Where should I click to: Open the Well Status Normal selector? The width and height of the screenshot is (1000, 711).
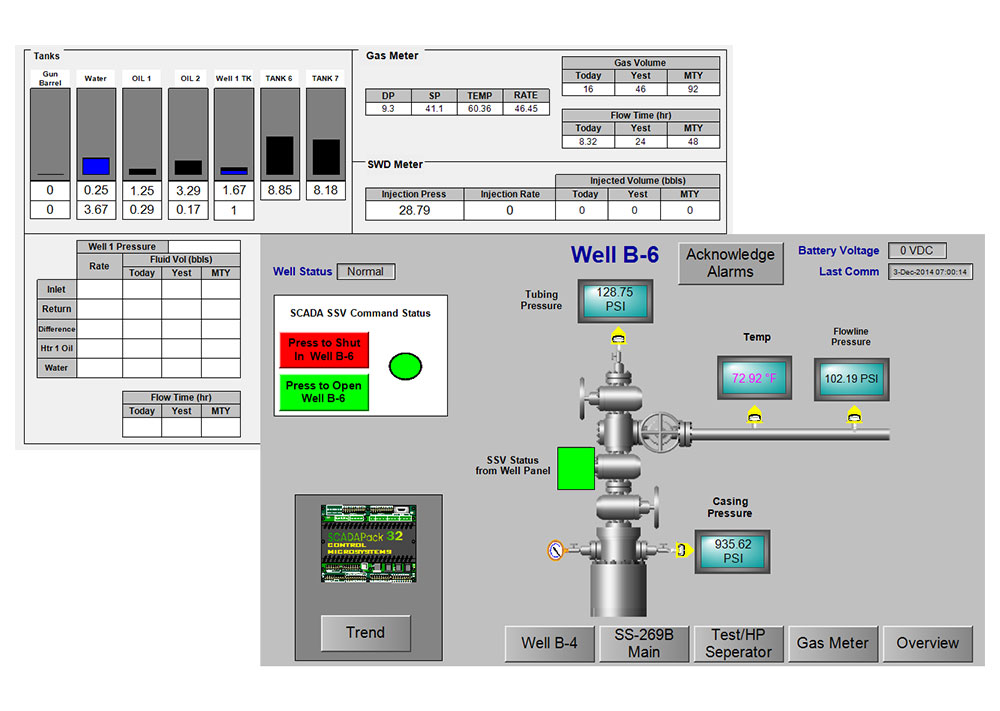pos(366,271)
